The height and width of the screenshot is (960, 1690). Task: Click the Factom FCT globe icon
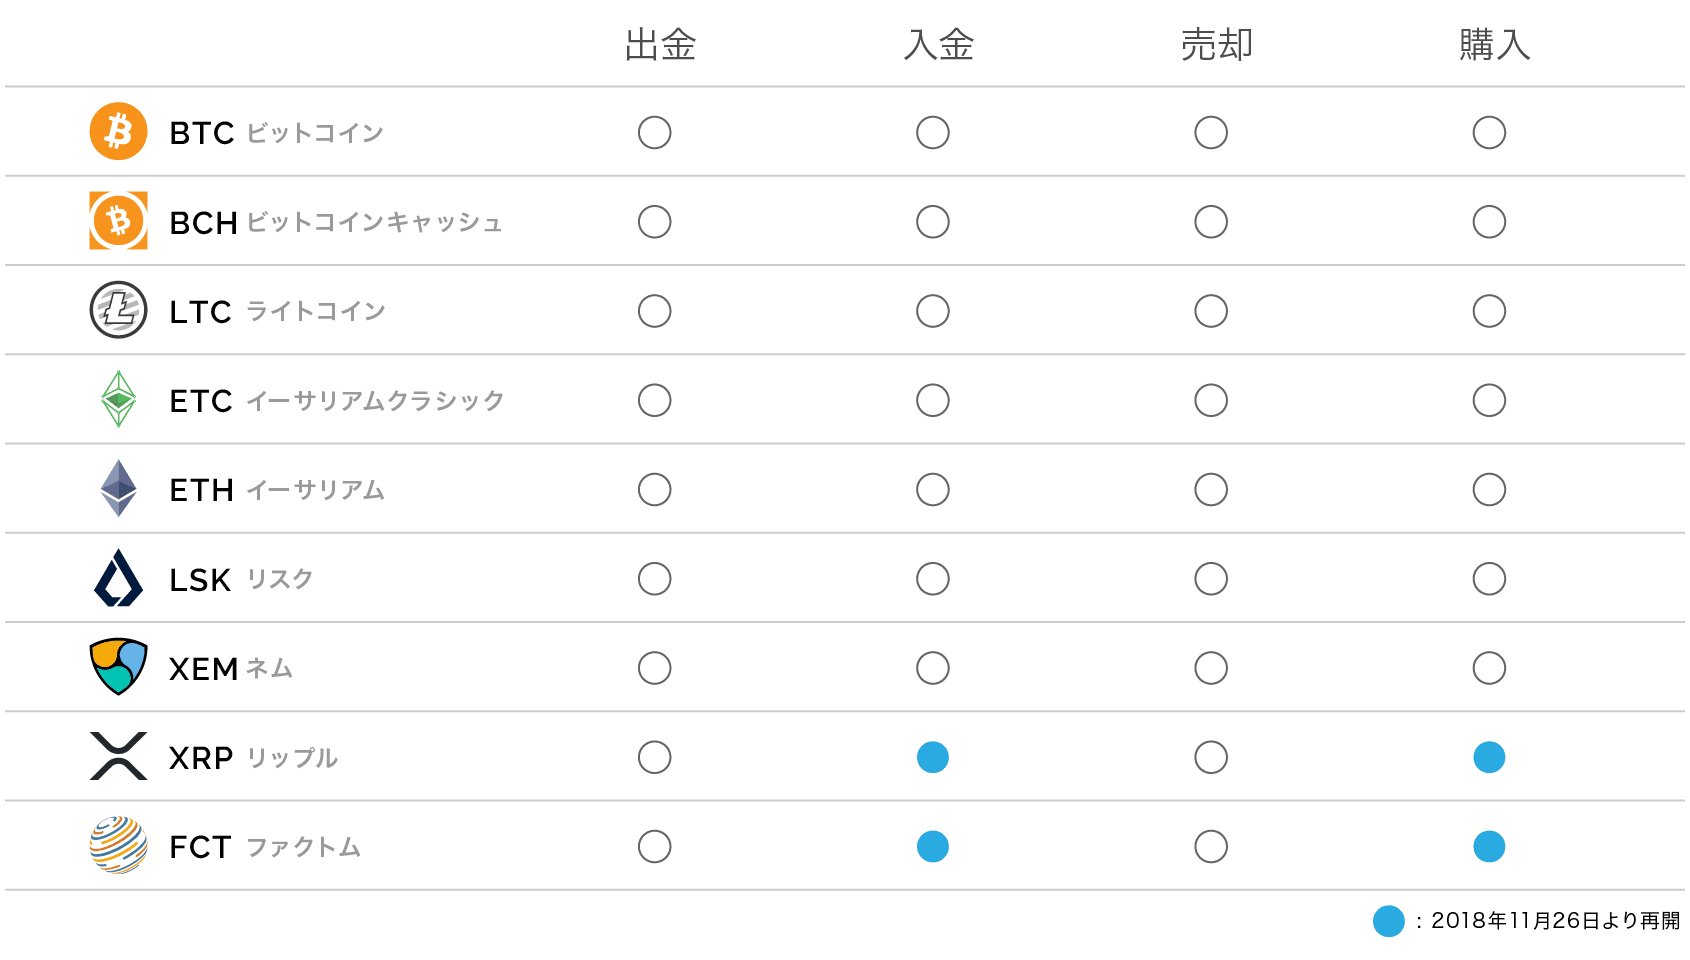118,845
